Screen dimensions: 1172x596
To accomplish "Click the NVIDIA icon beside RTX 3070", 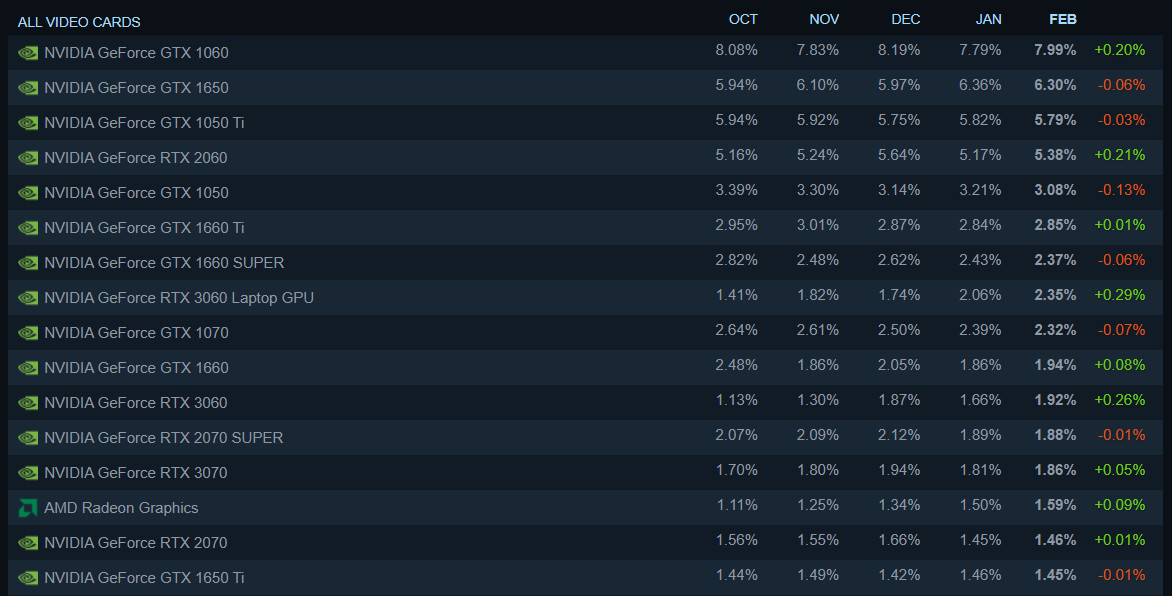I will coord(28,473).
